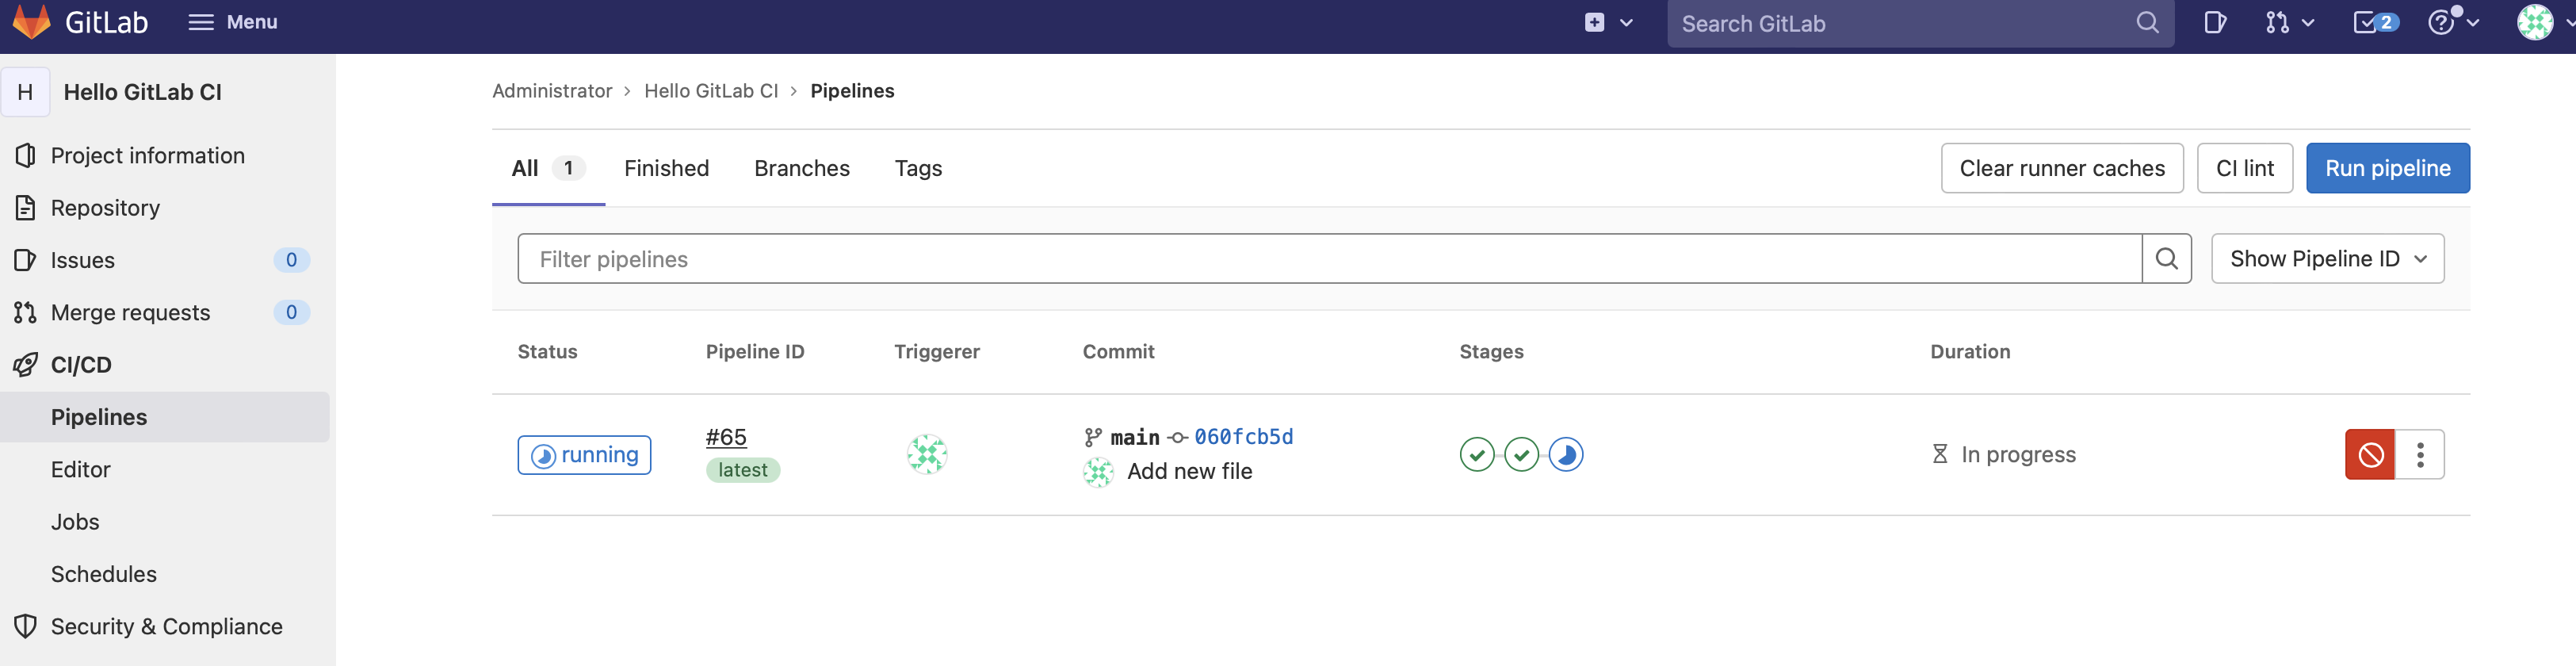Open the pipeline's three-dot actions menu
This screenshot has width=2576, height=666.
[x=2419, y=455]
